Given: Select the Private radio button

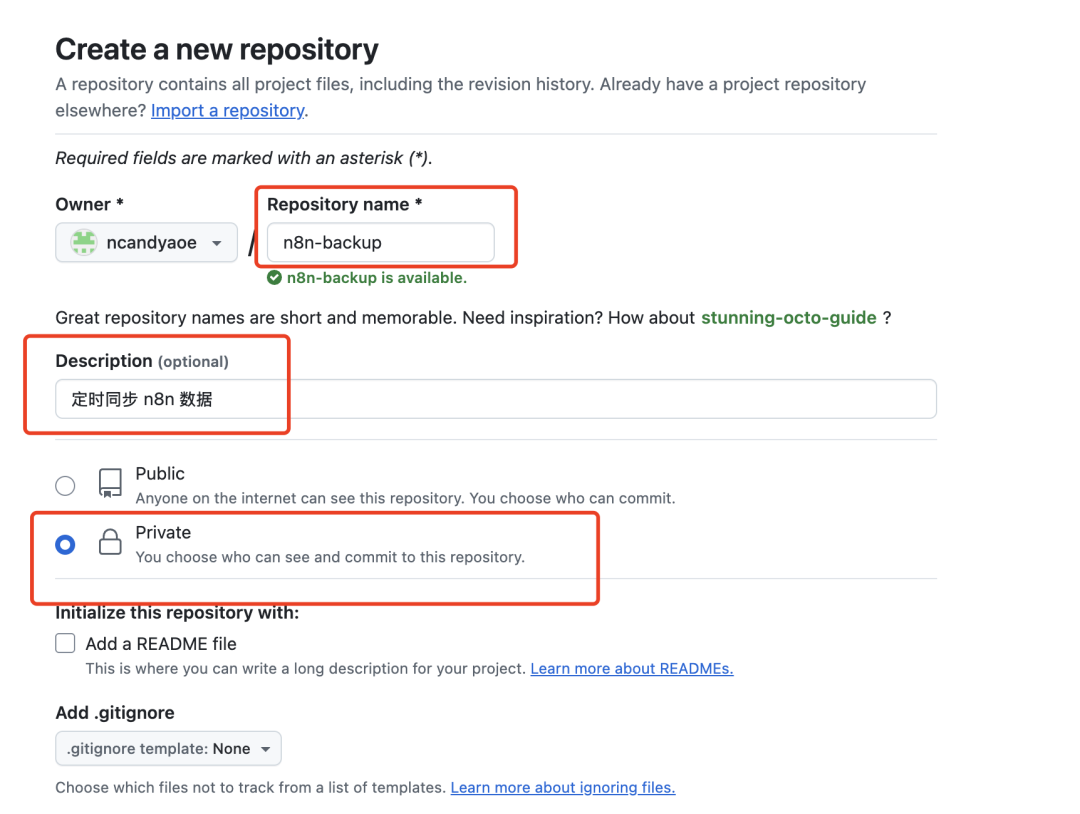Looking at the screenshot, I should [x=65, y=545].
